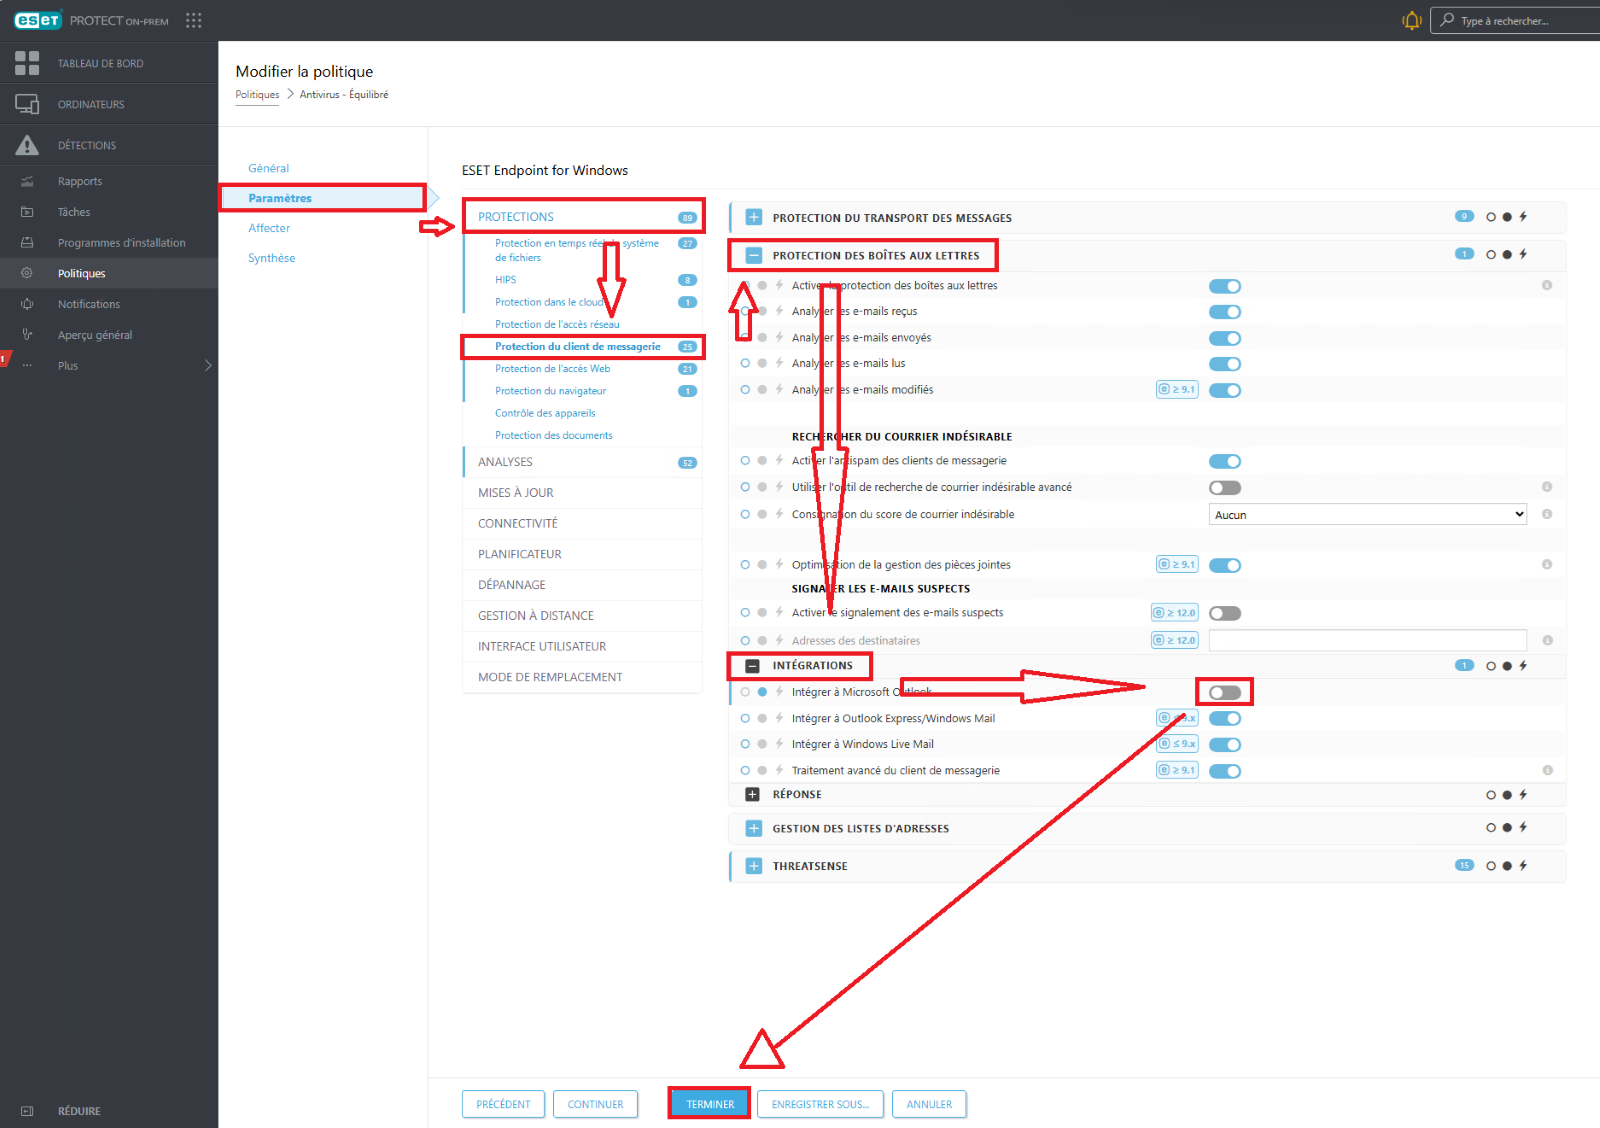Select Protection du navigateur tree item
This screenshot has width=1600, height=1128.
coord(550,391)
